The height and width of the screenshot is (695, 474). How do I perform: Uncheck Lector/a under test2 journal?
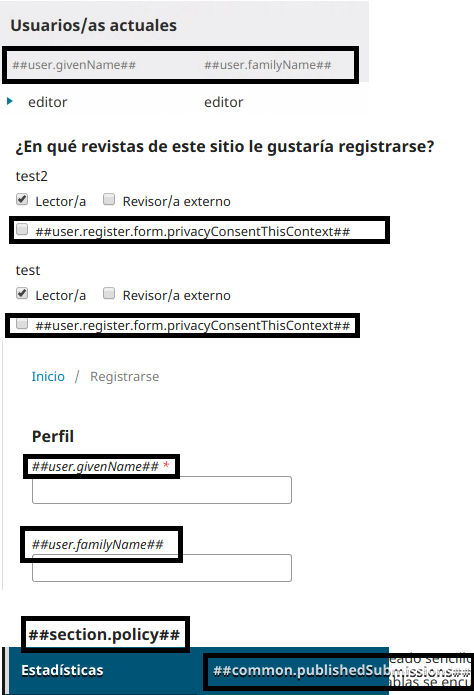click(22, 199)
